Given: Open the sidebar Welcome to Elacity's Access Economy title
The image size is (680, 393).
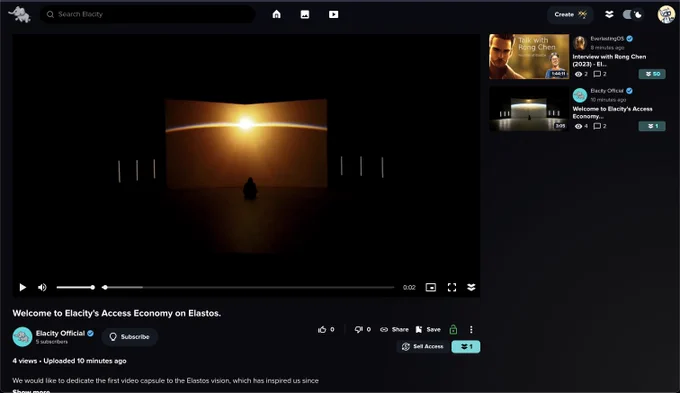Looking at the screenshot, I should click(612, 112).
